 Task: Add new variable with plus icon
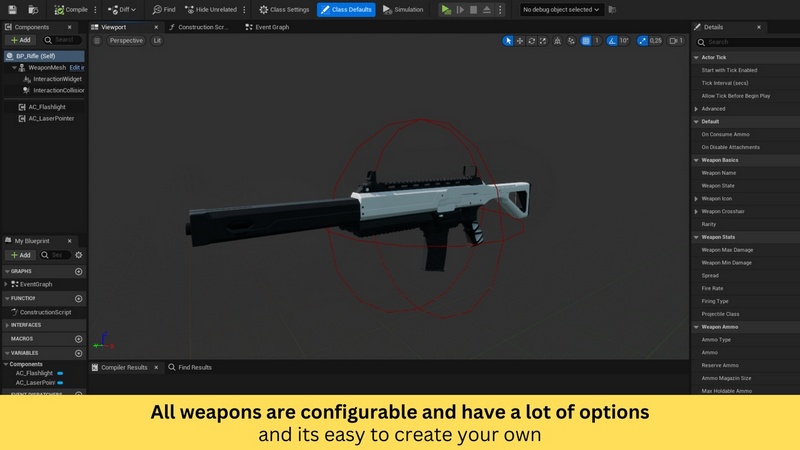[78, 353]
